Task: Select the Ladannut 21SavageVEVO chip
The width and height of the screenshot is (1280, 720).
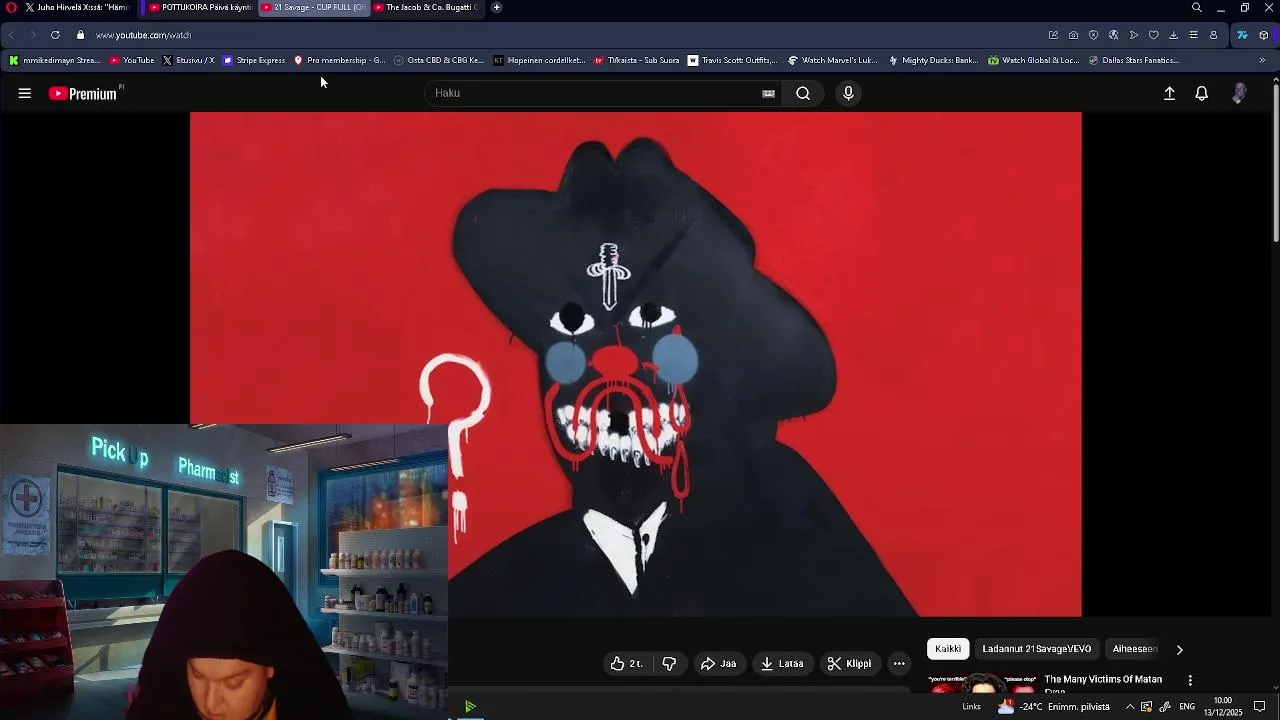Action: pos(1036,649)
